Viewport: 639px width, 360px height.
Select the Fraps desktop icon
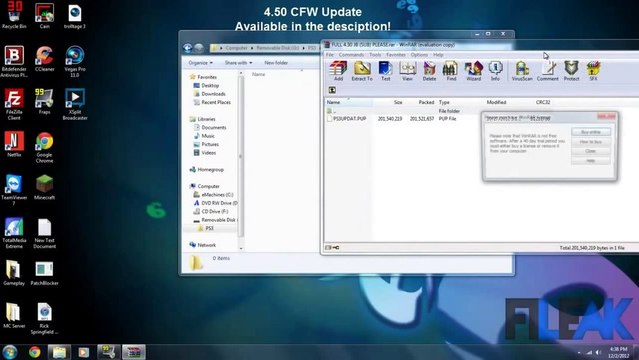click(44, 102)
